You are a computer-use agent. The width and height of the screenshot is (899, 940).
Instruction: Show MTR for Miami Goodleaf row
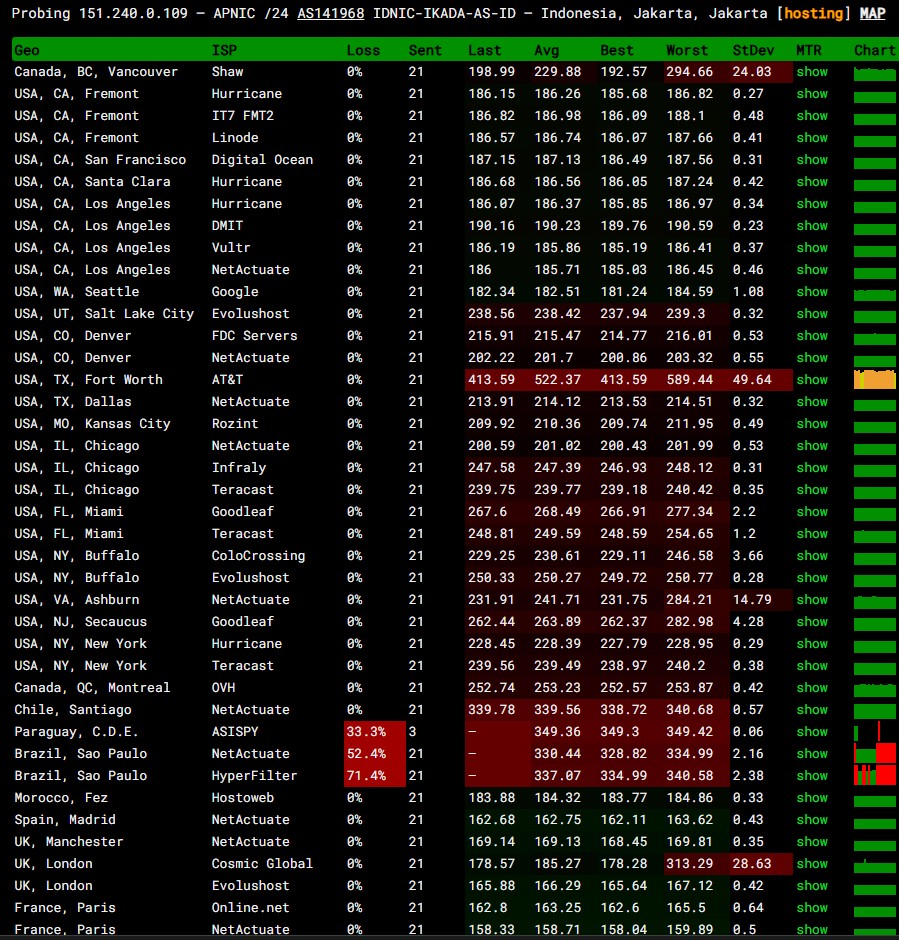811,511
